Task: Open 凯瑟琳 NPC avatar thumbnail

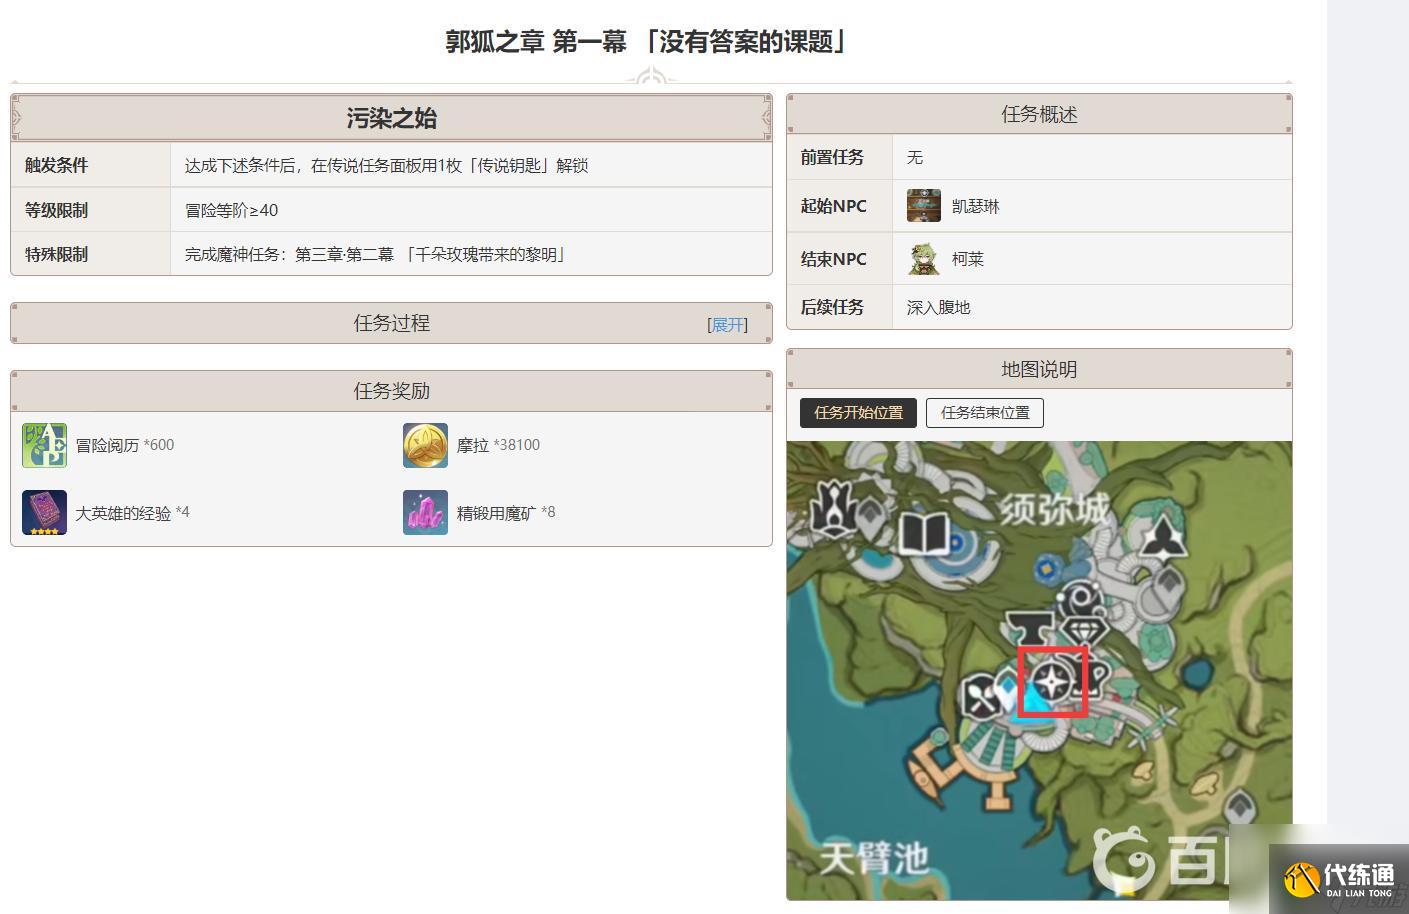Action: 923,206
